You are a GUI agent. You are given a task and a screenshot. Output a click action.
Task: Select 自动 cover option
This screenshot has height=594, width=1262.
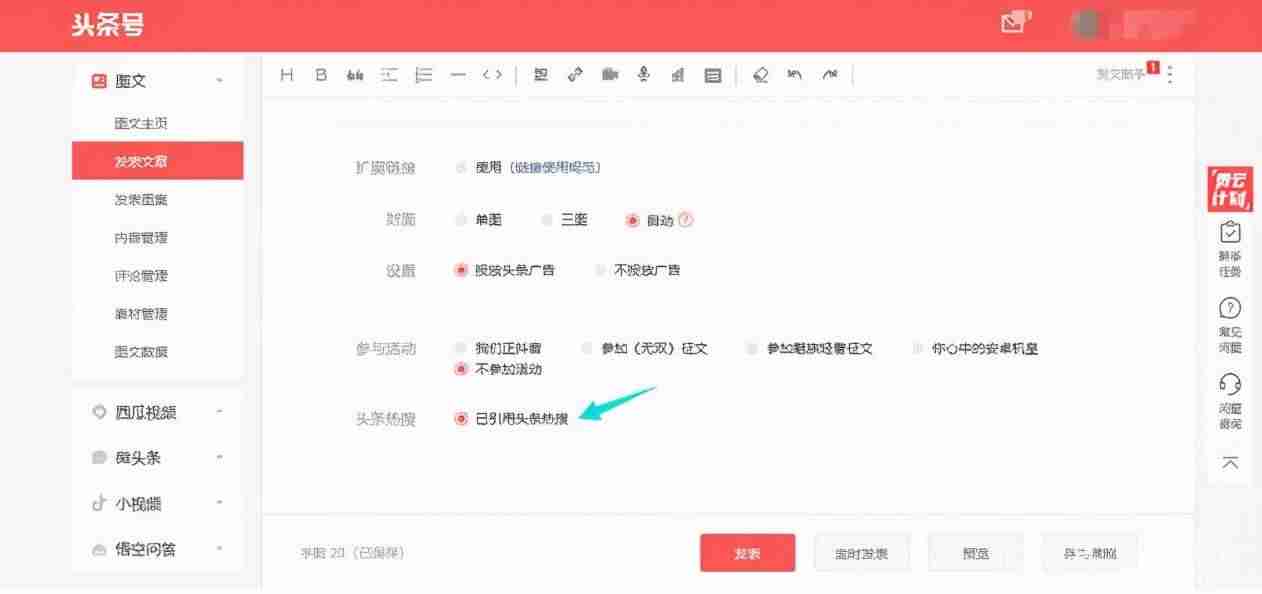(632, 220)
